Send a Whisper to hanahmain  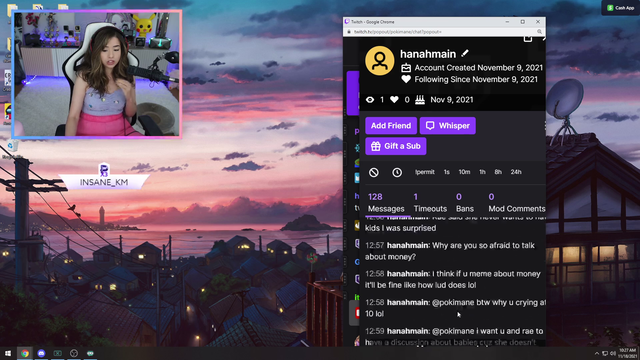coord(448,126)
